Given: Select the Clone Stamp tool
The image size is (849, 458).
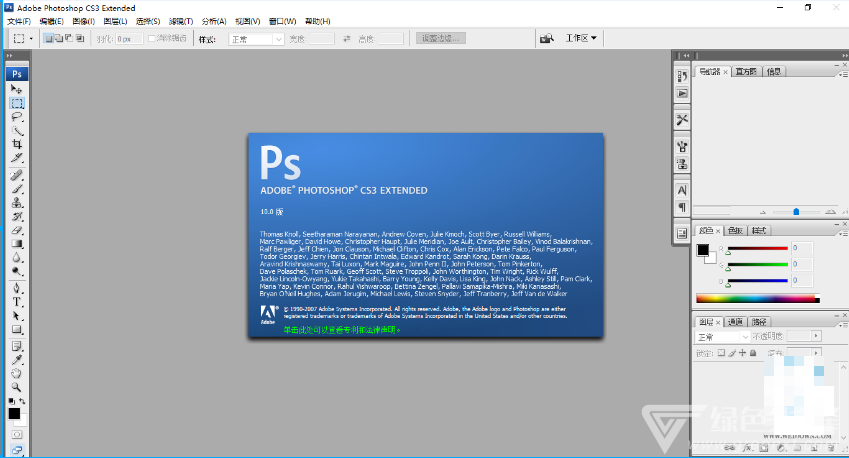Looking at the screenshot, I should pyautogui.click(x=17, y=202).
